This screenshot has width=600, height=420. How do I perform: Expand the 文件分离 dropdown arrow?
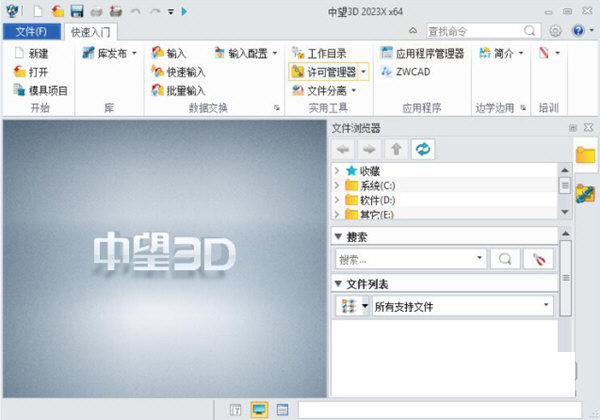pyautogui.click(x=354, y=90)
